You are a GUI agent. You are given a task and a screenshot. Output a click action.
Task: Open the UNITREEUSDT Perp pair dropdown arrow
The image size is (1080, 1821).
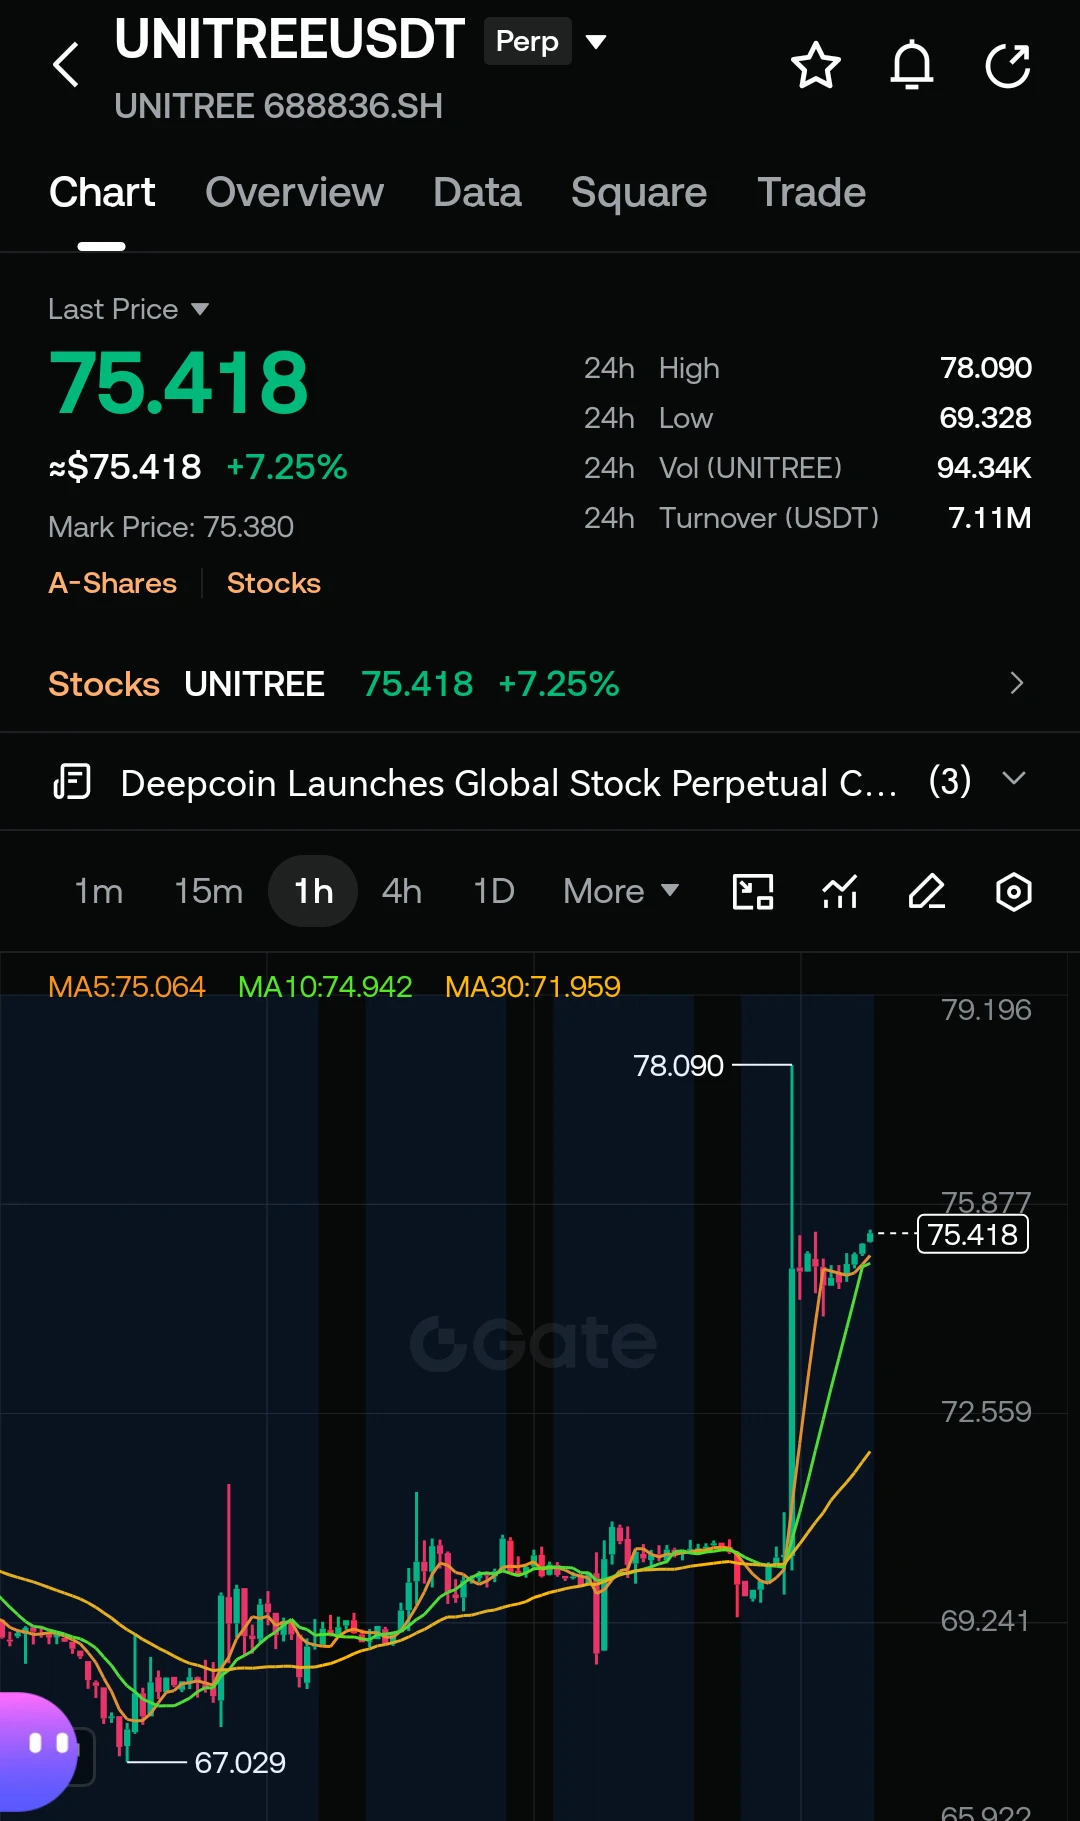596,42
